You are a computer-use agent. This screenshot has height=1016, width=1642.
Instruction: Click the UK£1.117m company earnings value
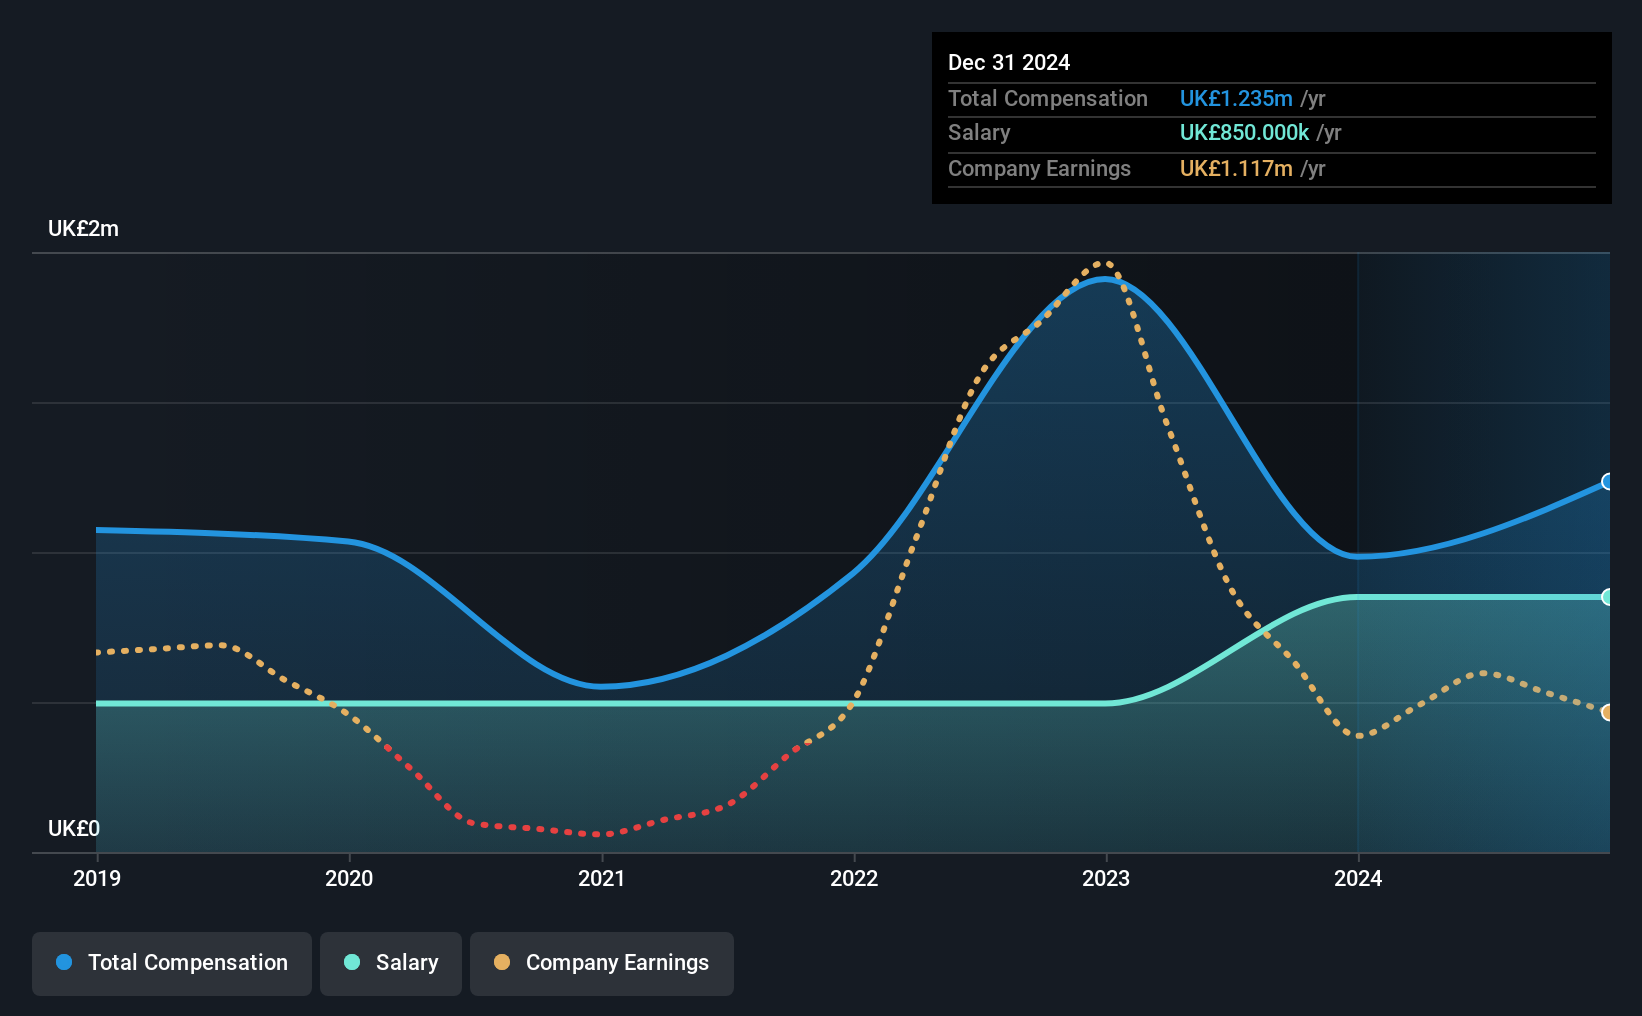pyautogui.click(x=1236, y=169)
